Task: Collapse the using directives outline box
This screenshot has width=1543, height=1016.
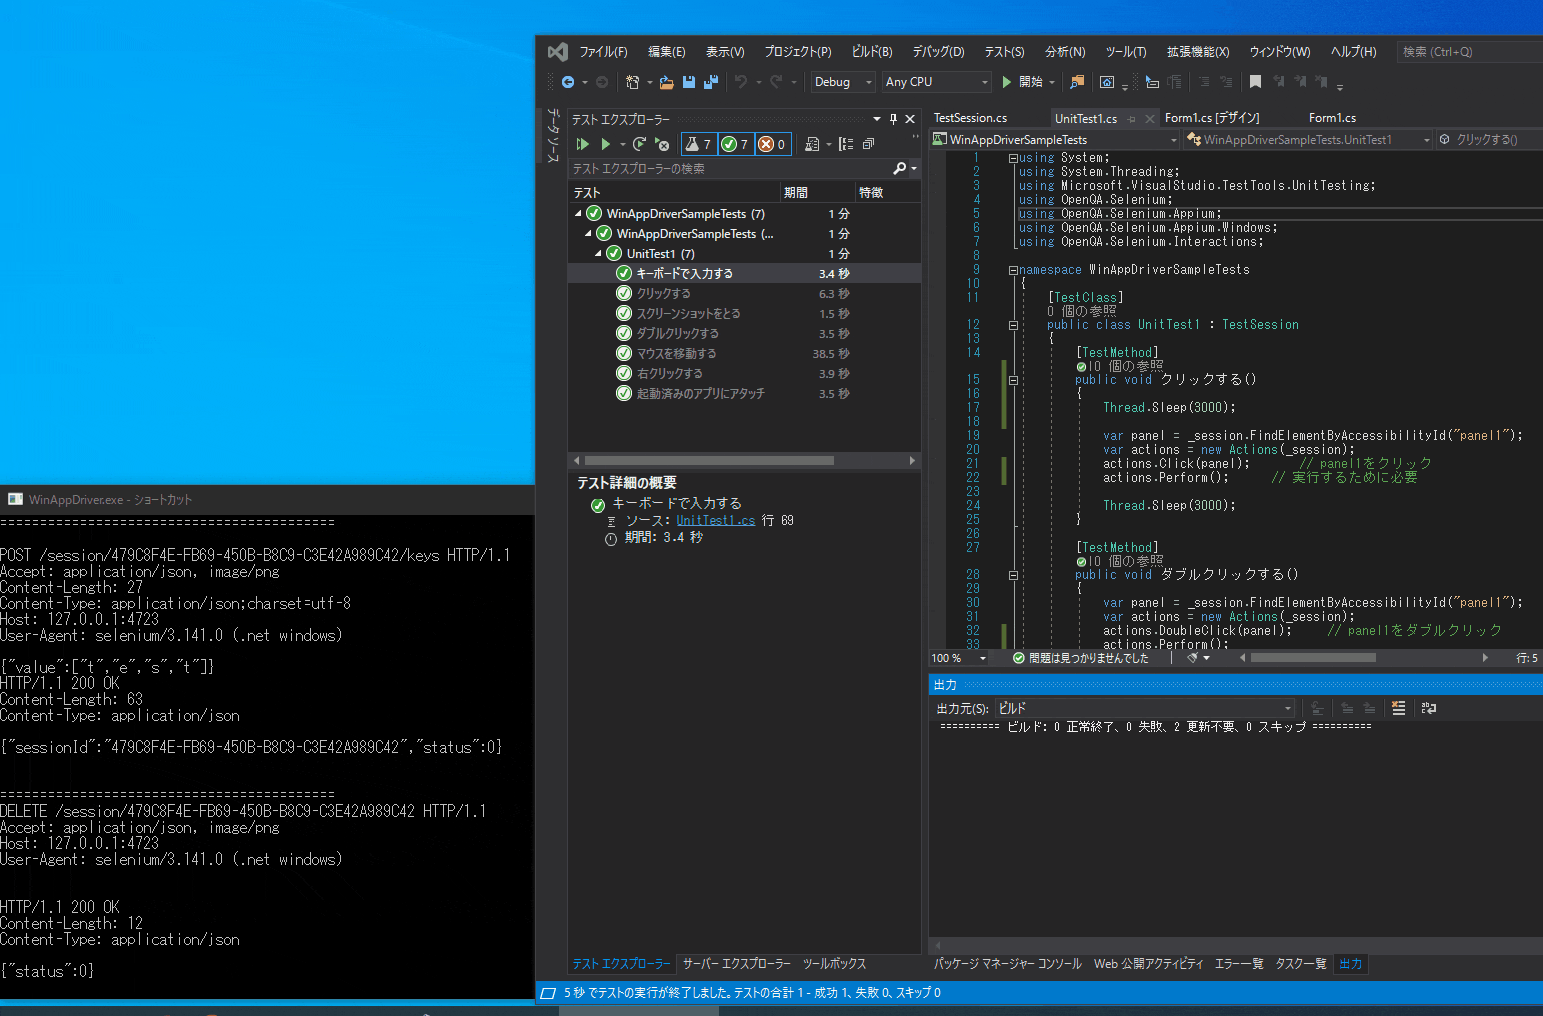Action: tap(1013, 158)
